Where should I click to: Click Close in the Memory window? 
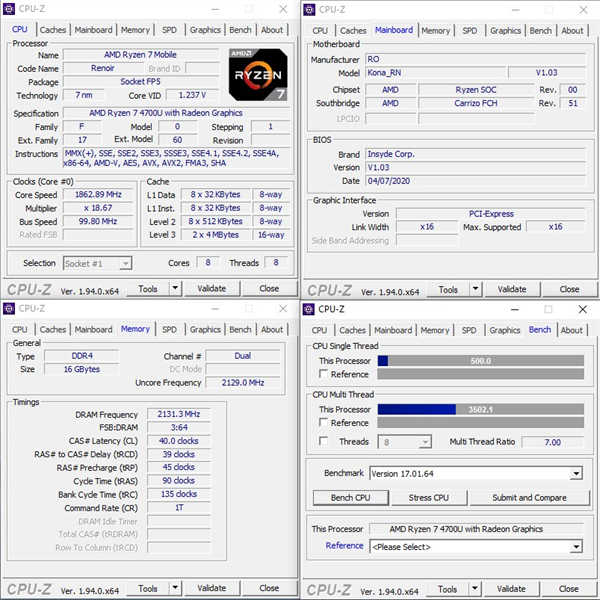(x=269, y=588)
